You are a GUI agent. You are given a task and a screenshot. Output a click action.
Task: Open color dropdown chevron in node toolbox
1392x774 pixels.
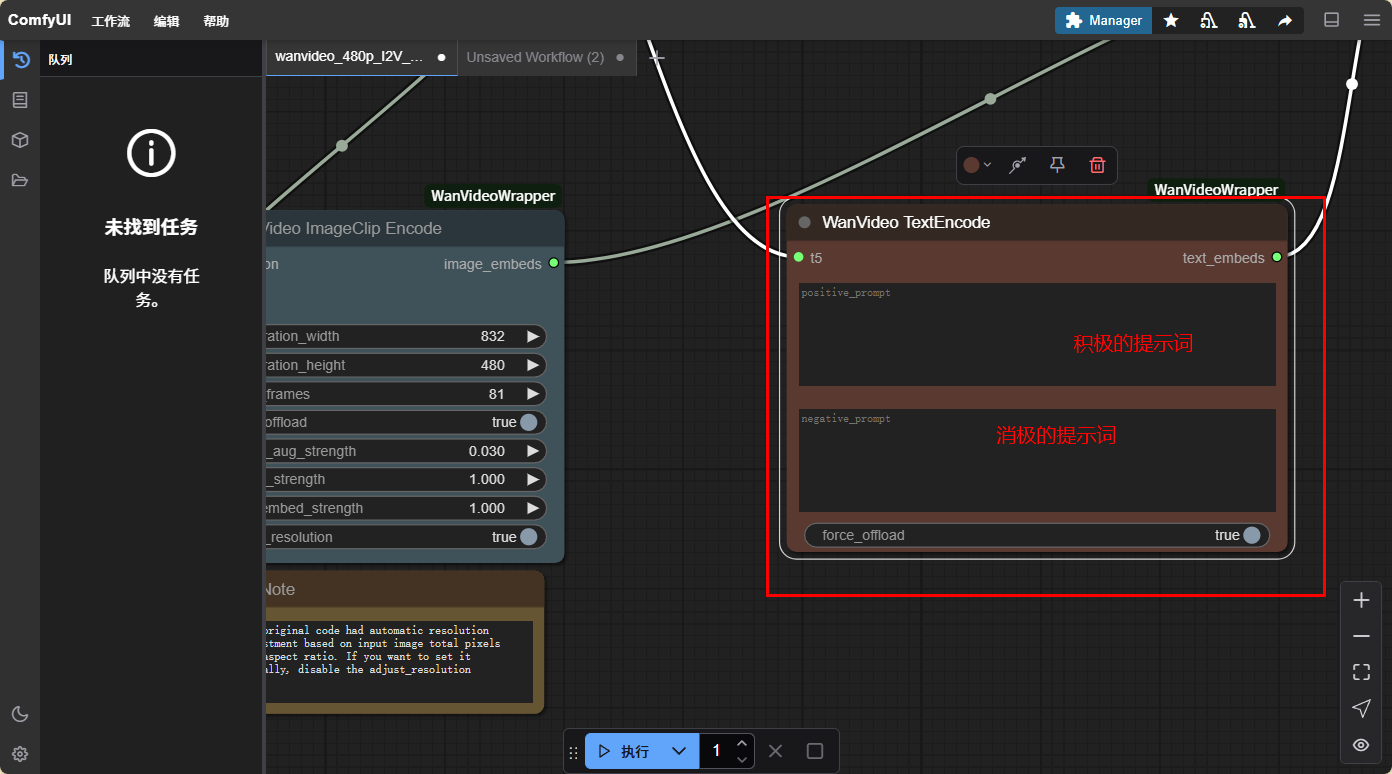987,165
